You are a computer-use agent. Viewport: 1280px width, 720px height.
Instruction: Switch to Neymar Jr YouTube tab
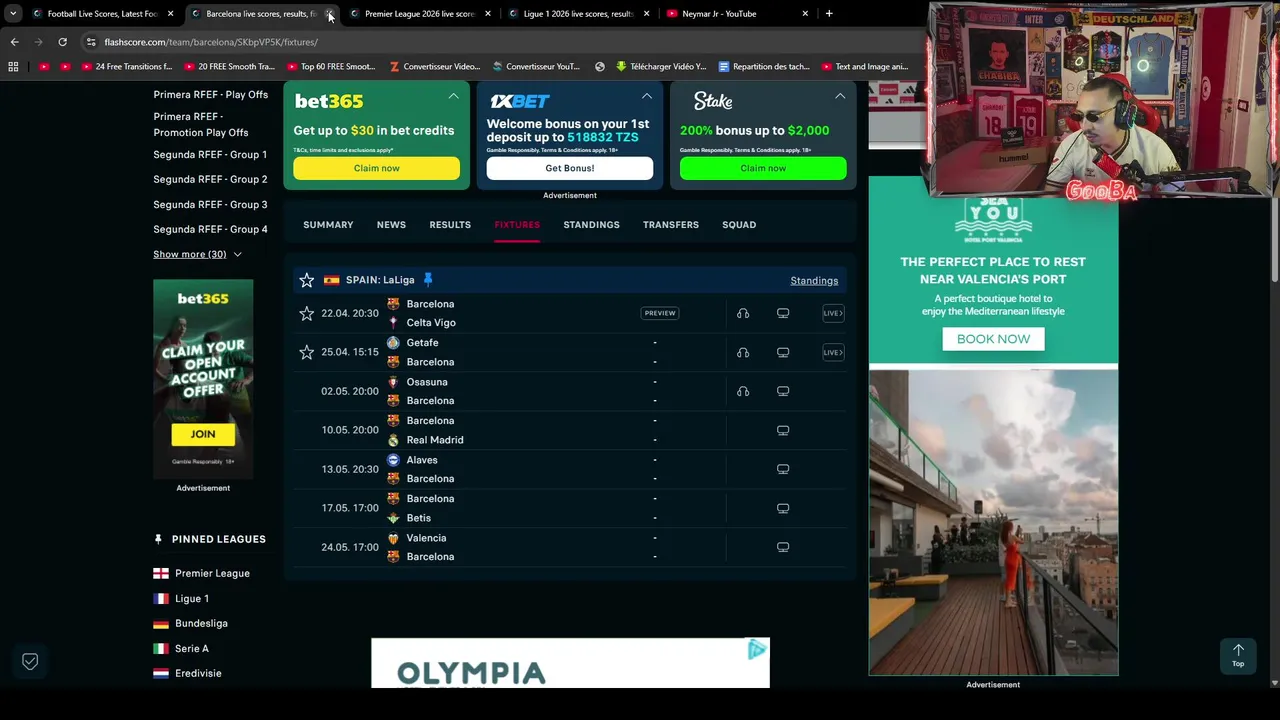click(737, 14)
